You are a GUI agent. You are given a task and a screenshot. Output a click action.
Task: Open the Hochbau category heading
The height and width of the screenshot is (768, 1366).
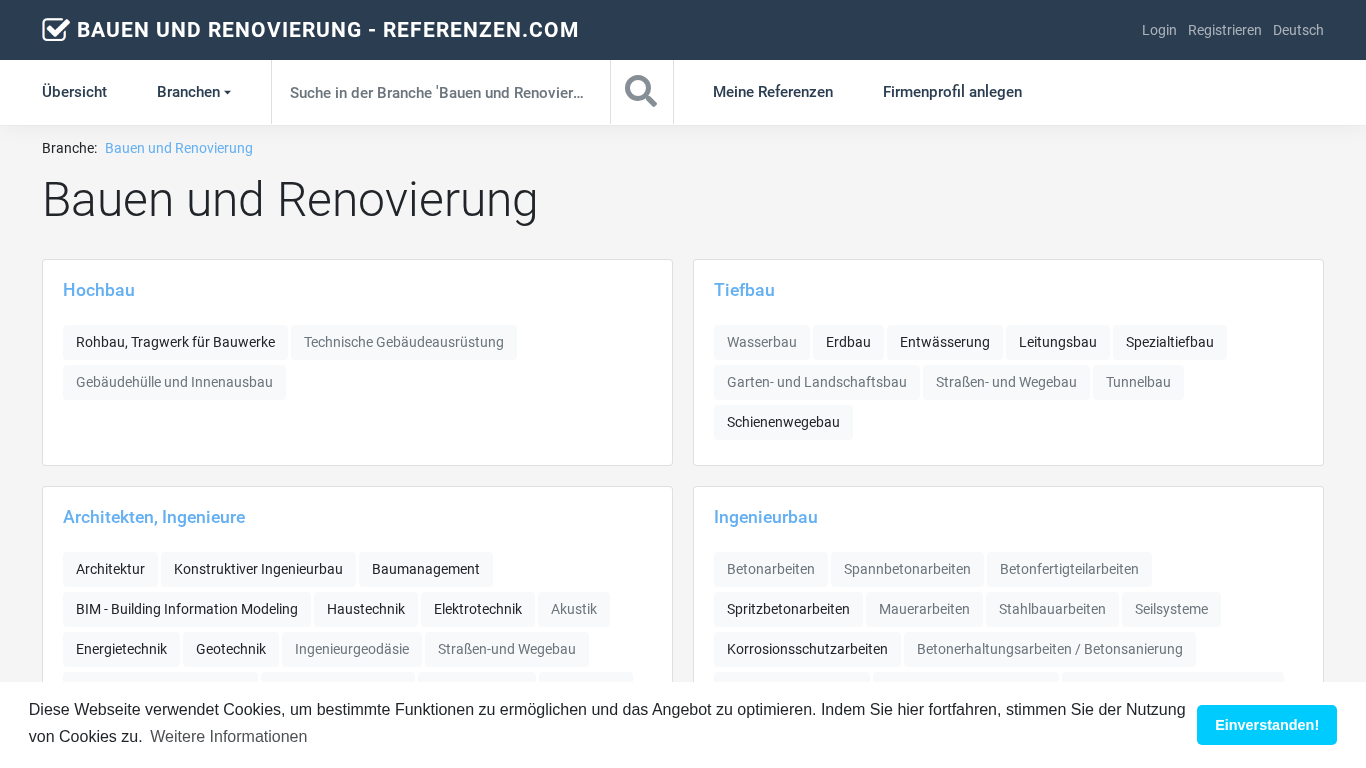coord(99,290)
